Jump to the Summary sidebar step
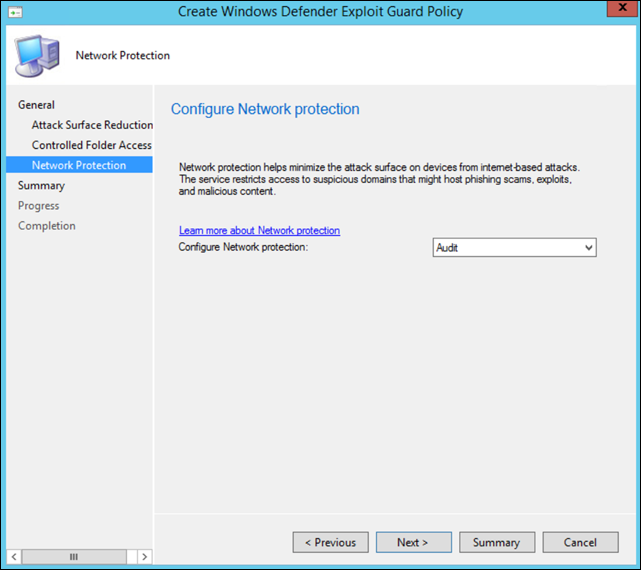The height and width of the screenshot is (570, 641). click(41, 186)
